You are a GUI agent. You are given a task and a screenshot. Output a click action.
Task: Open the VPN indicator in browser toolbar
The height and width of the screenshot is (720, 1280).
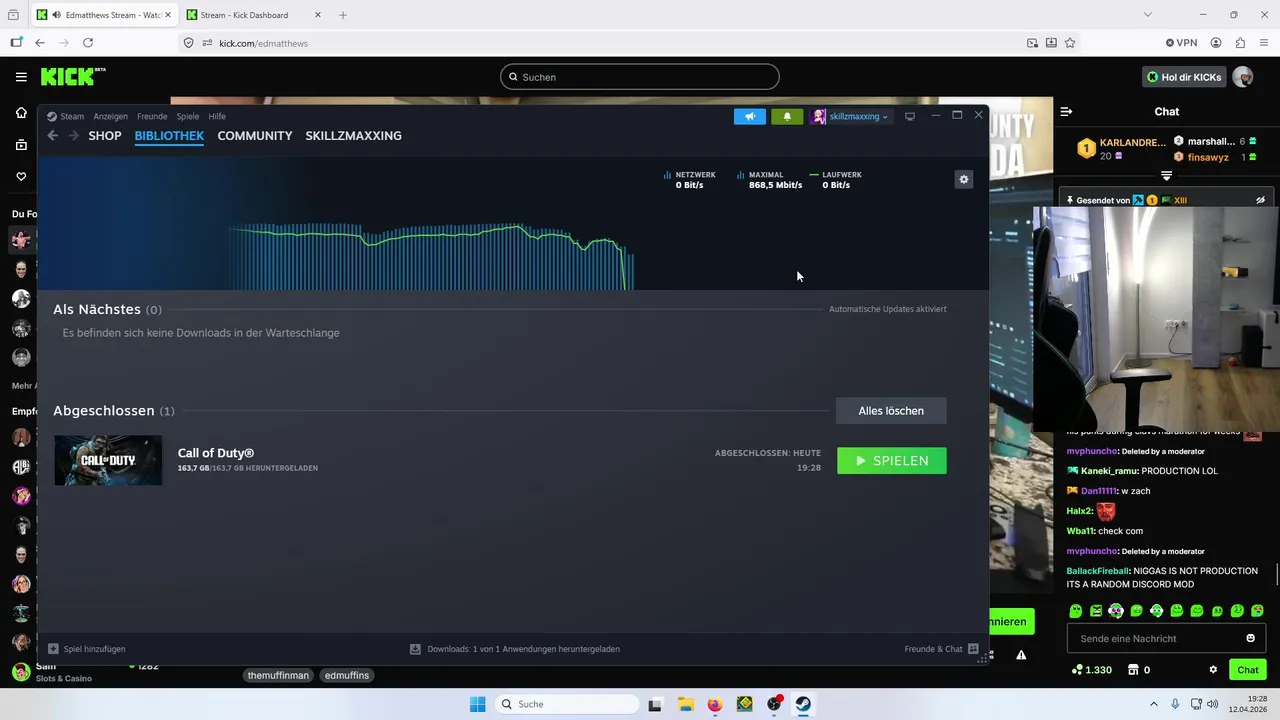pos(1181,43)
